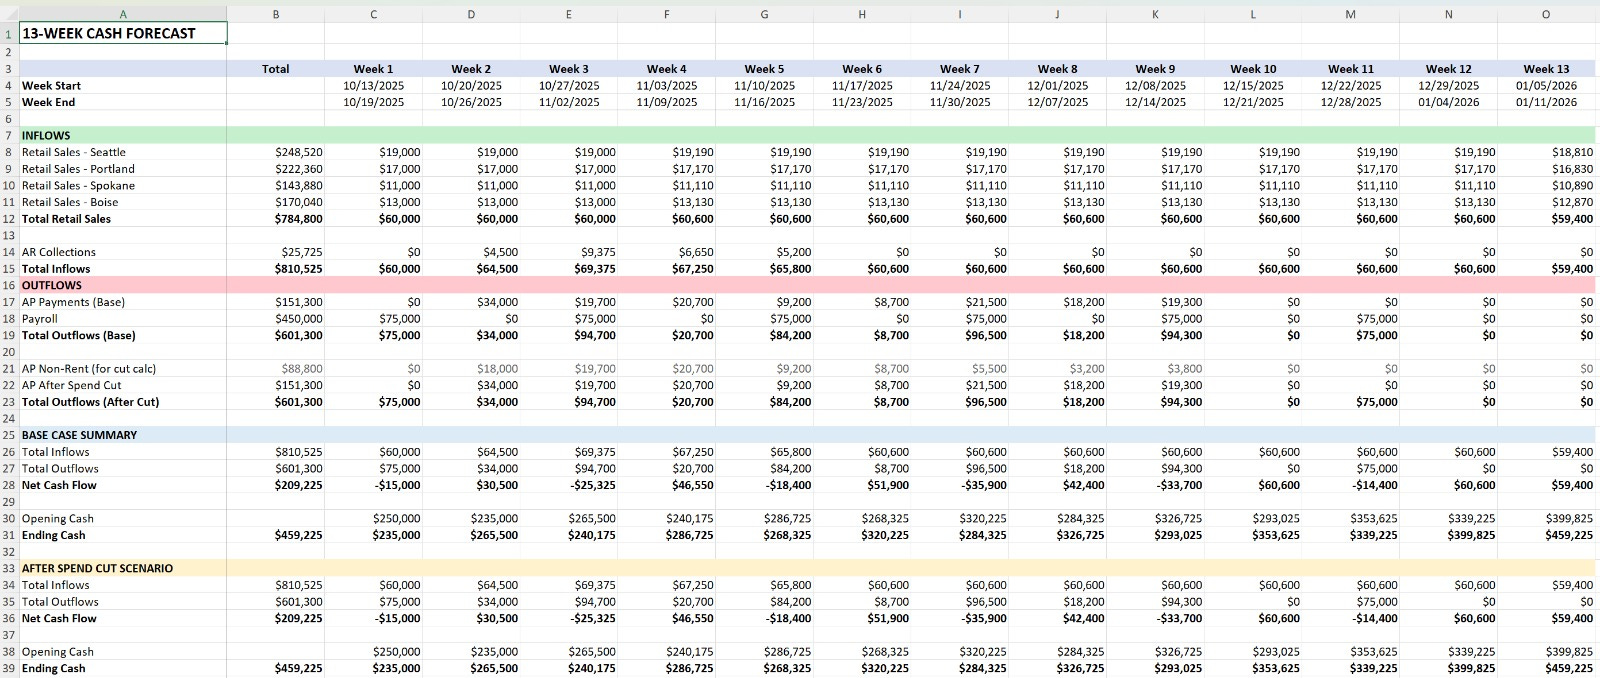
Task: Select AP After Spend Cut label
Action: coord(123,385)
